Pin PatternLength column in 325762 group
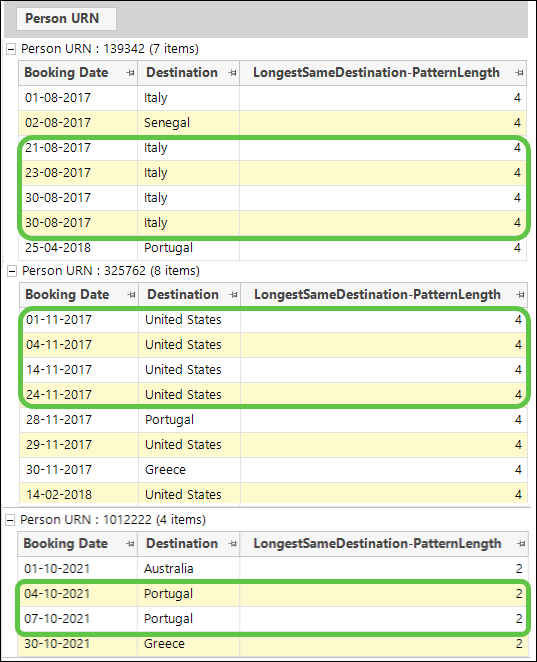This screenshot has width=537, height=662. coord(520,295)
